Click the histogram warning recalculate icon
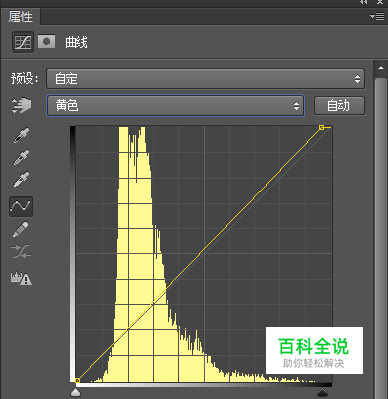This screenshot has width=388, height=399. tap(21, 278)
